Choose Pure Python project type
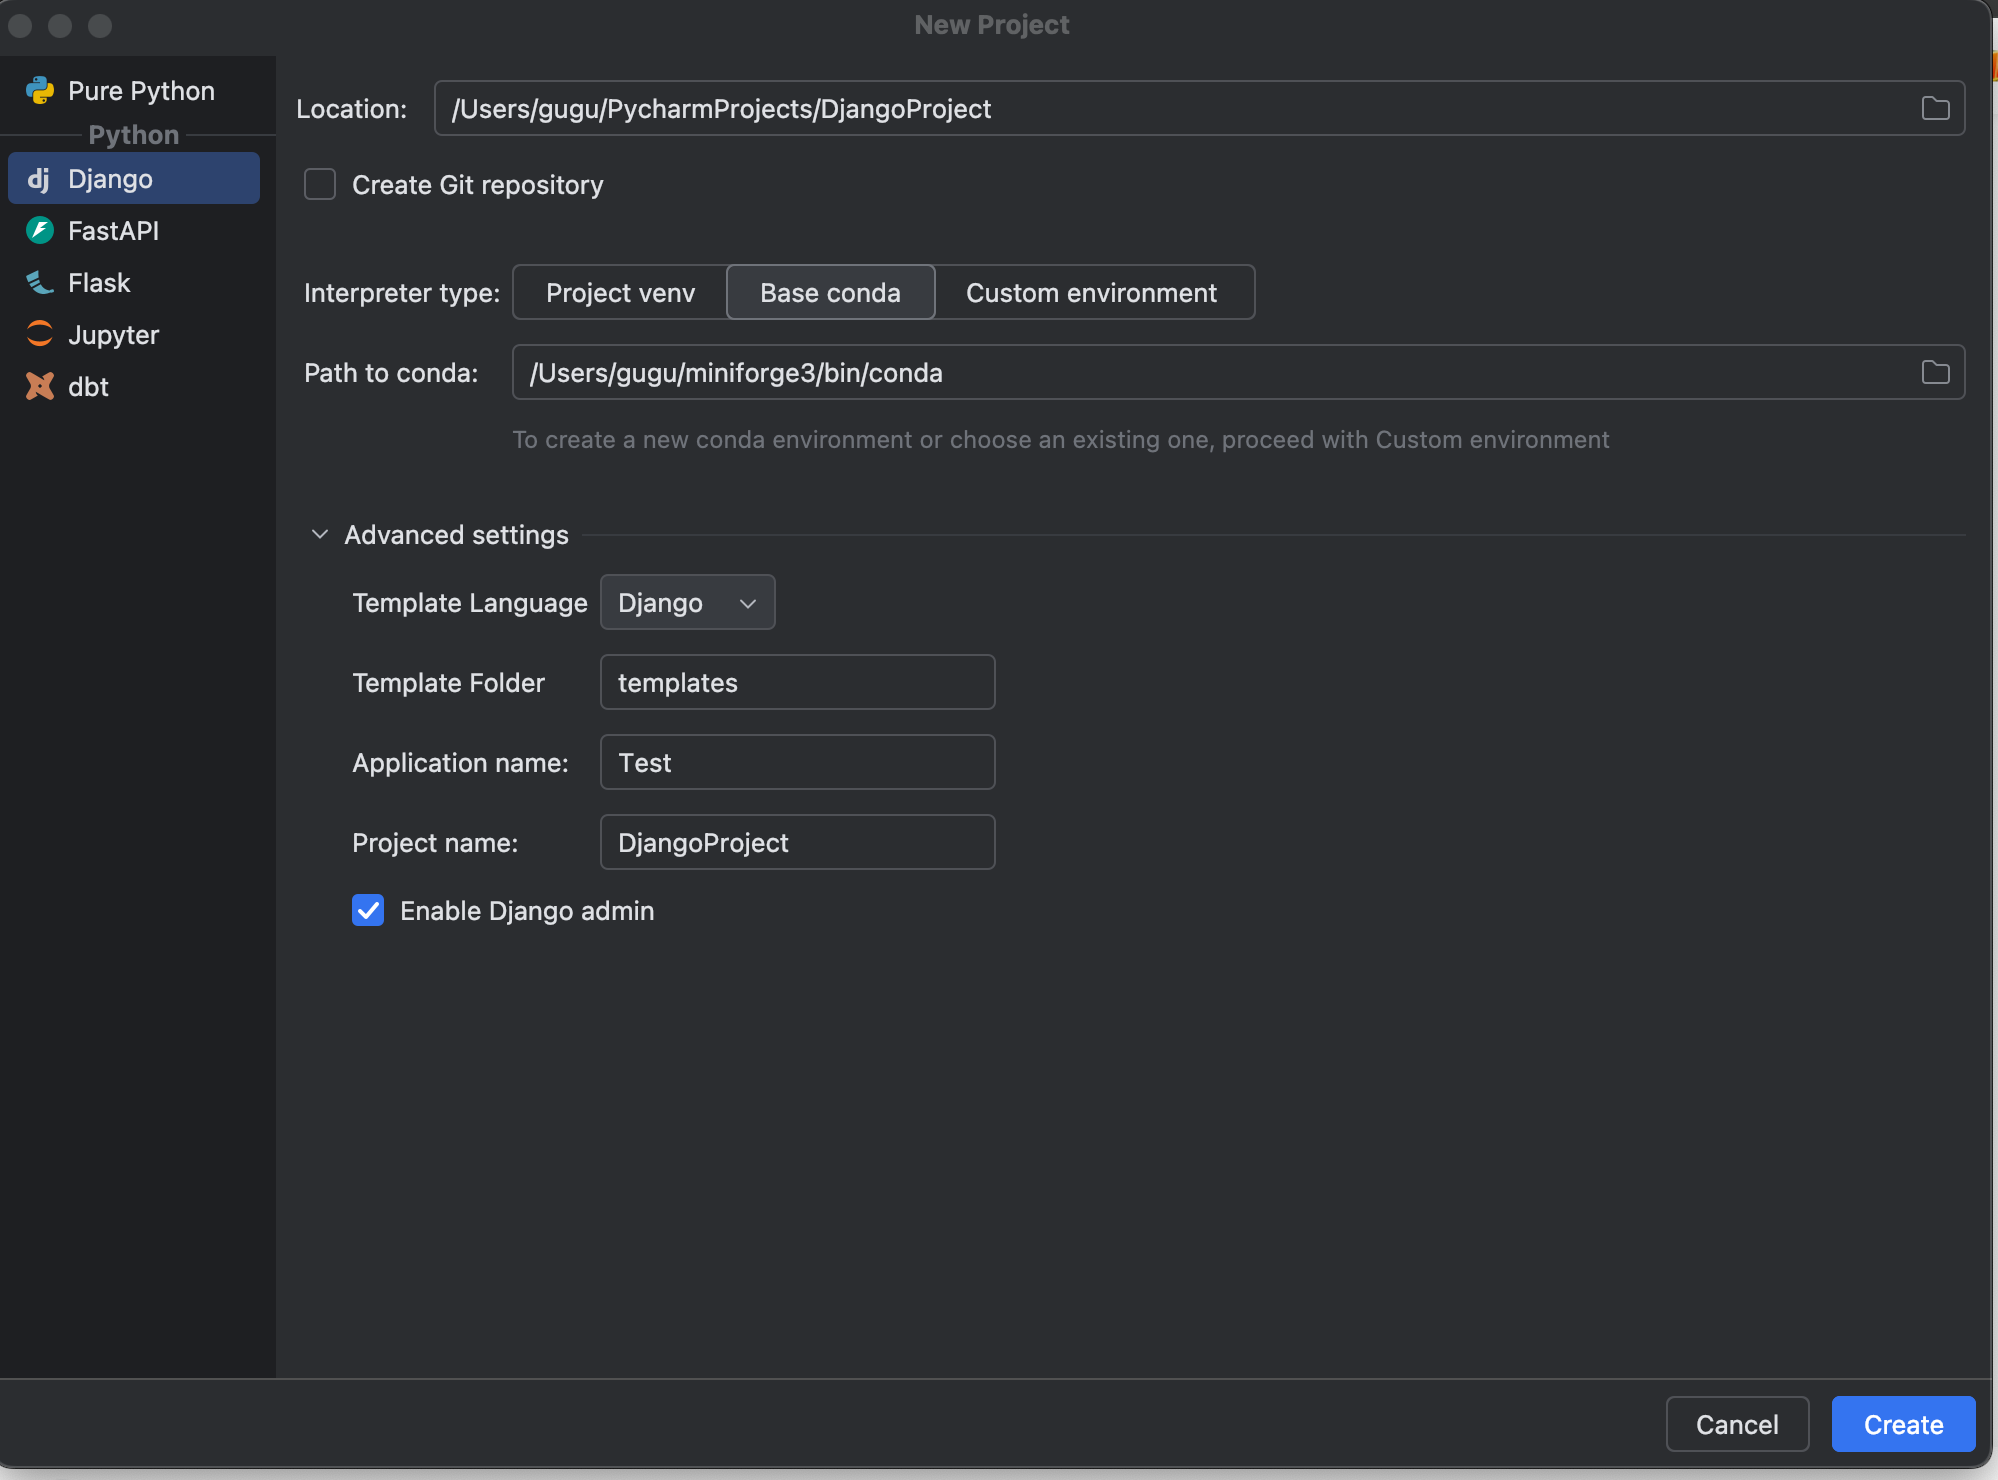 [x=134, y=91]
